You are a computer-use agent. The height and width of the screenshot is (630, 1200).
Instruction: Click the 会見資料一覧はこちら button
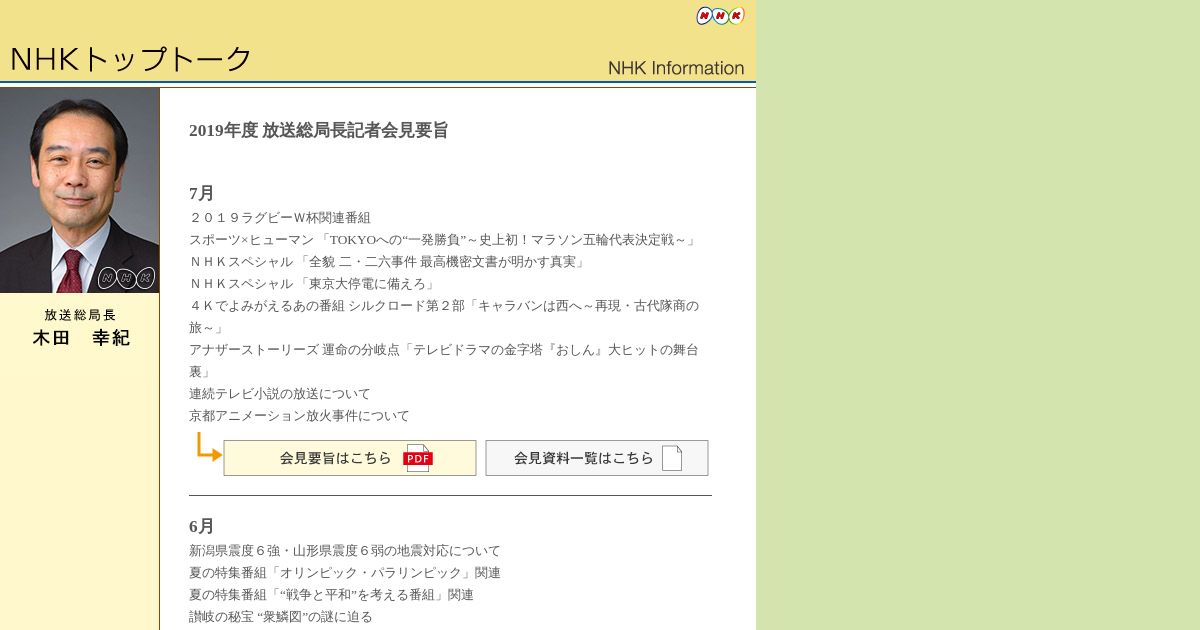597,458
